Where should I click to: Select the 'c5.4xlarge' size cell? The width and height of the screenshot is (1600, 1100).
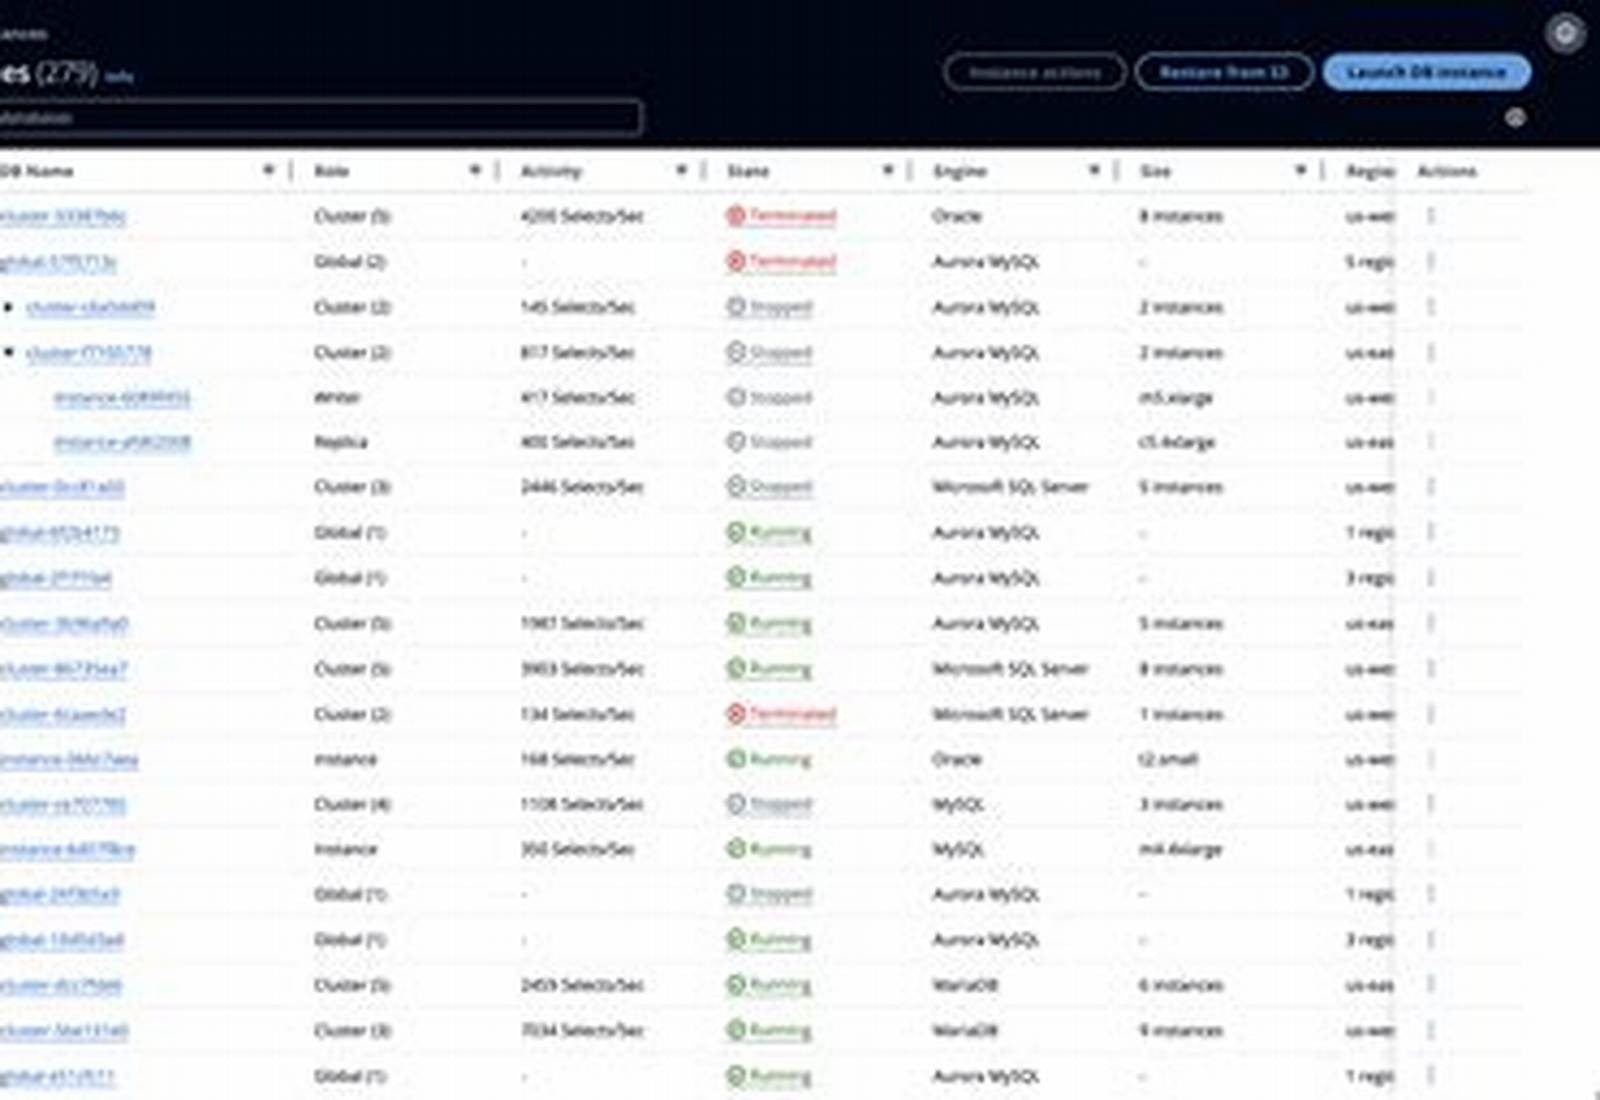tap(1177, 443)
